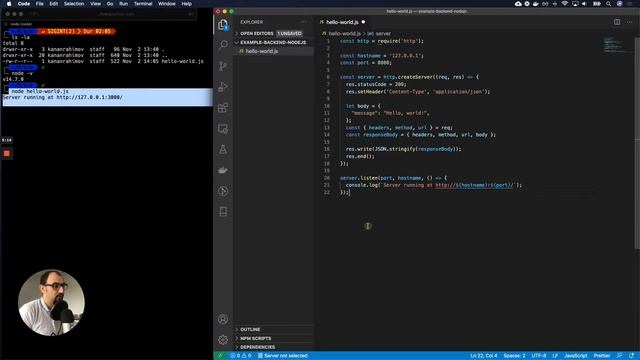Viewport: 640px width, 360px height.
Task: Click Ln 22, Col 4 in status bar
Action: click(484, 356)
